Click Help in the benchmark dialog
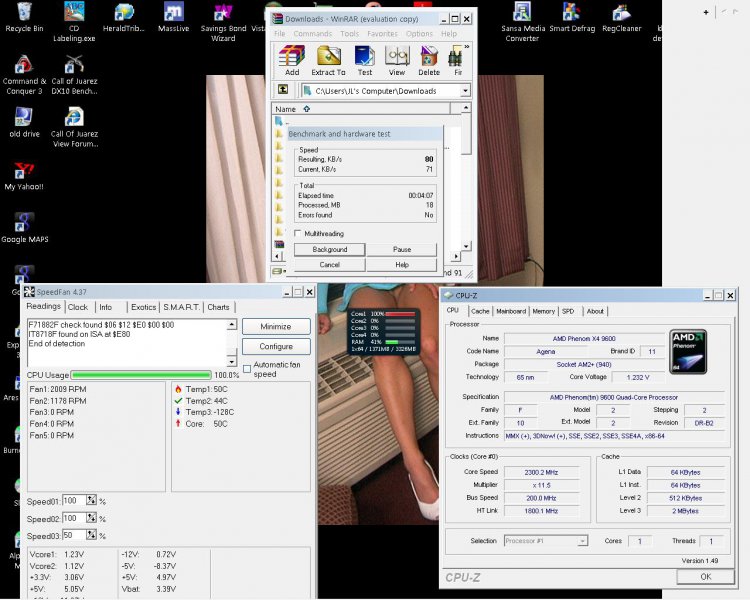The width and height of the screenshot is (750, 600). pos(402,265)
